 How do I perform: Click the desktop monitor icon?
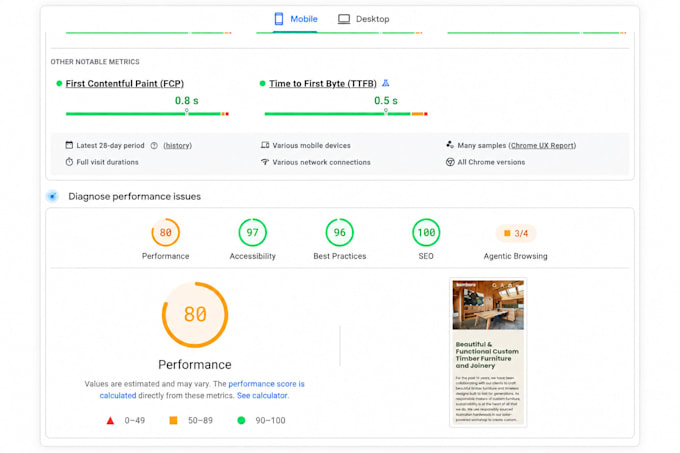[x=344, y=19]
